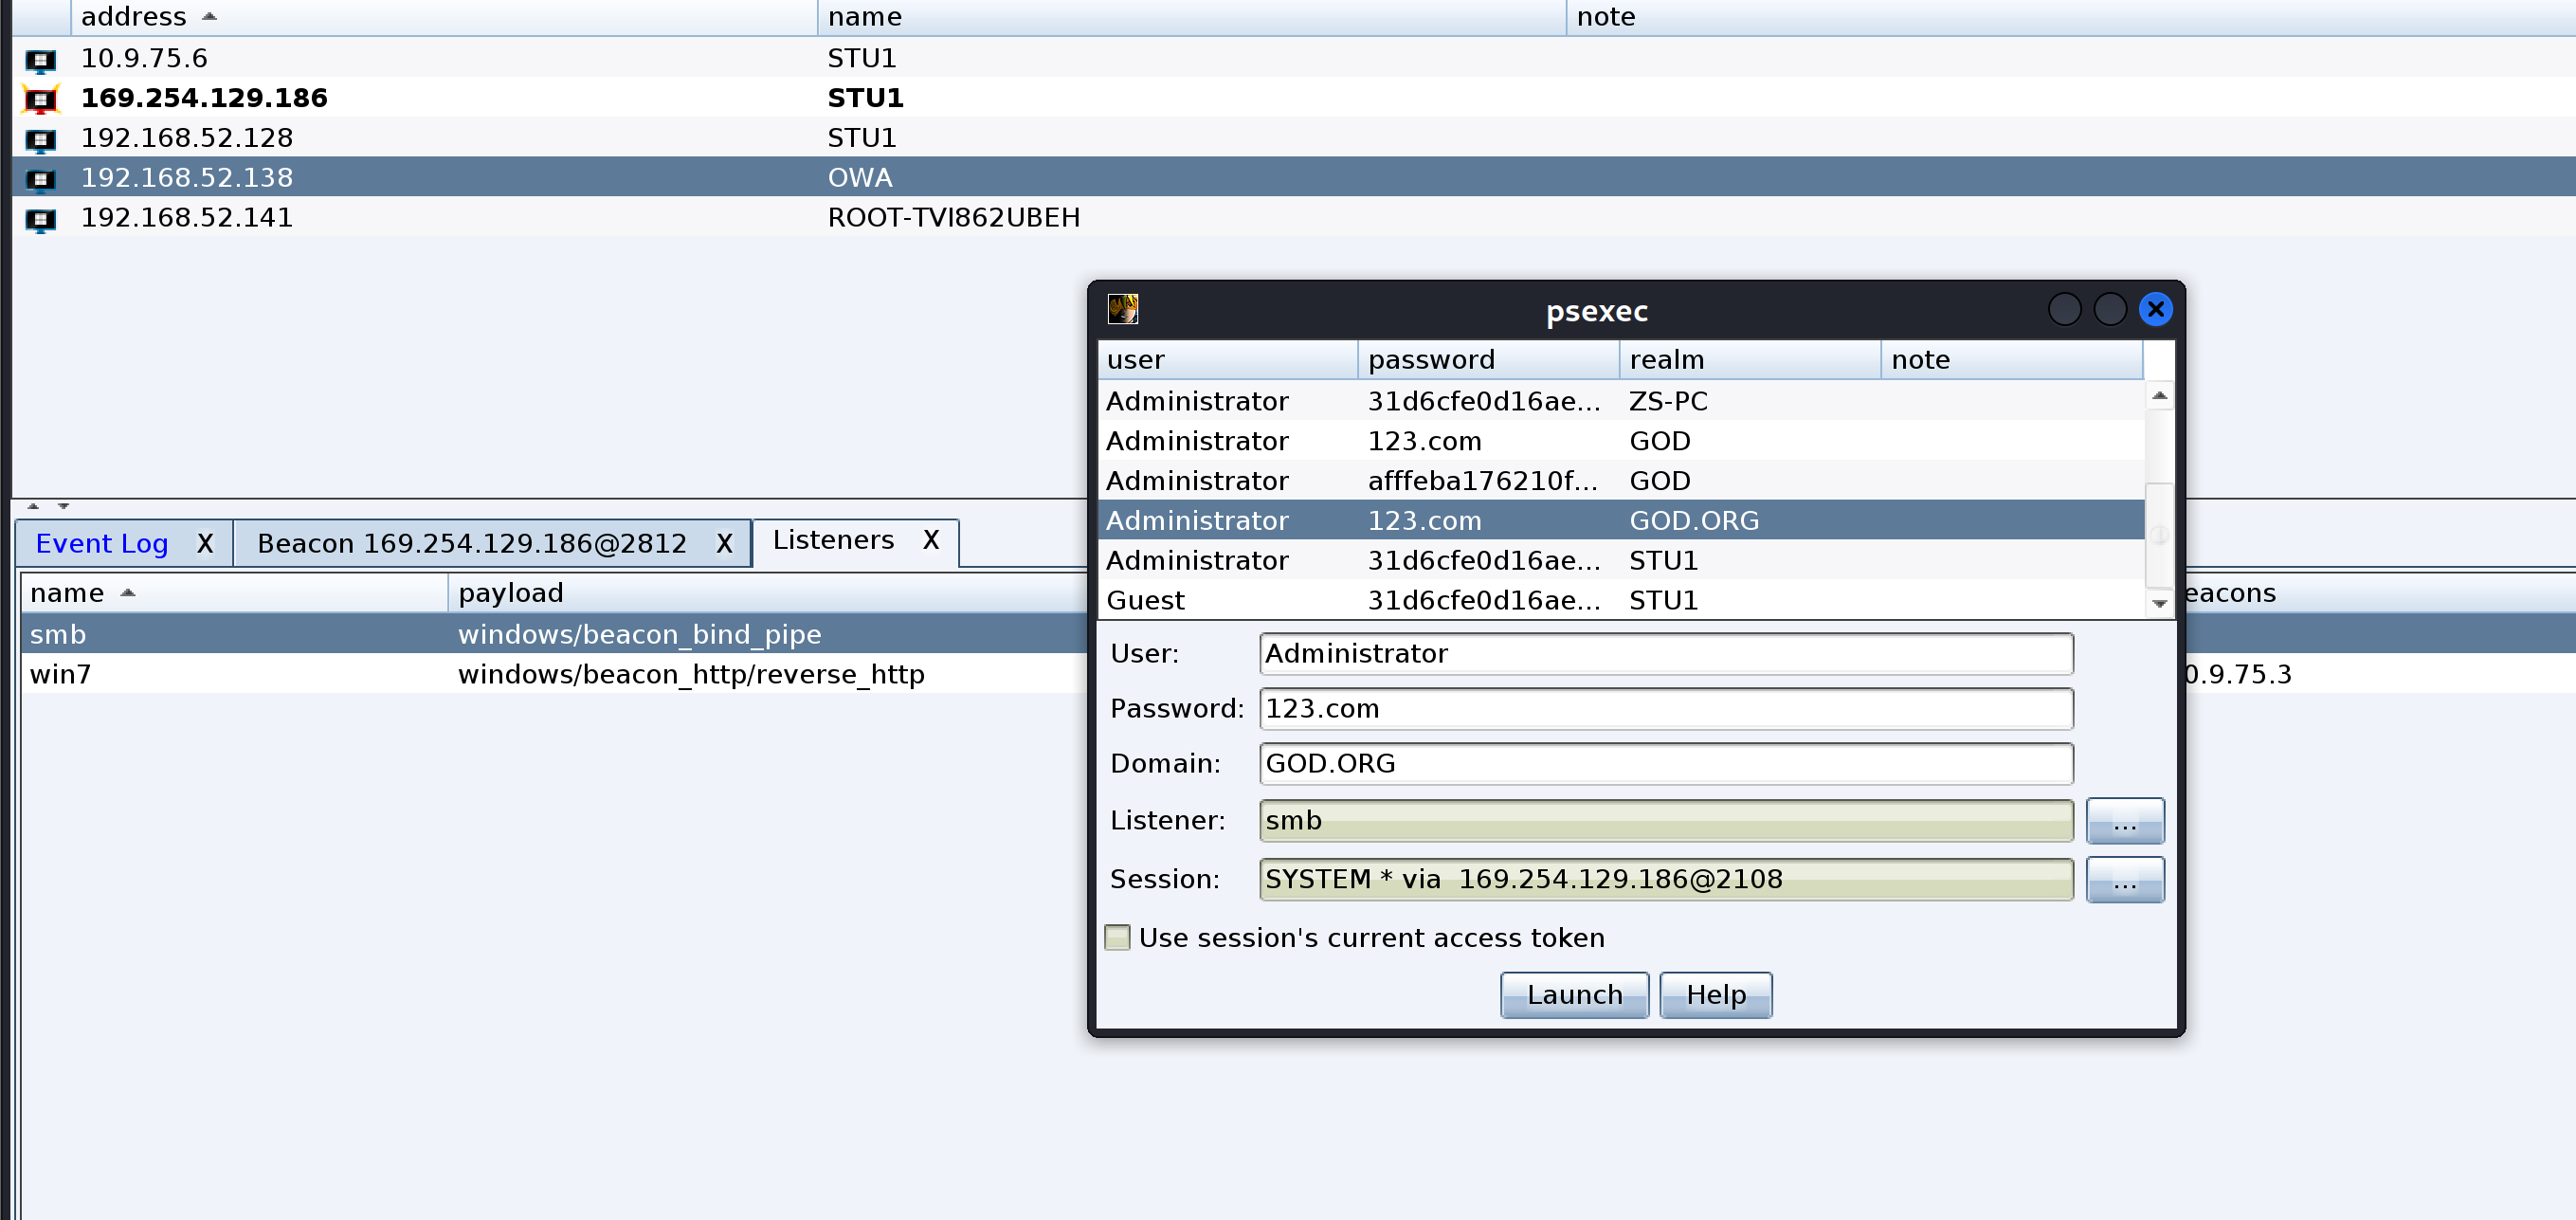Click host icon for 192.168.52.141
The image size is (2576, 1220).
pos(41,219)
